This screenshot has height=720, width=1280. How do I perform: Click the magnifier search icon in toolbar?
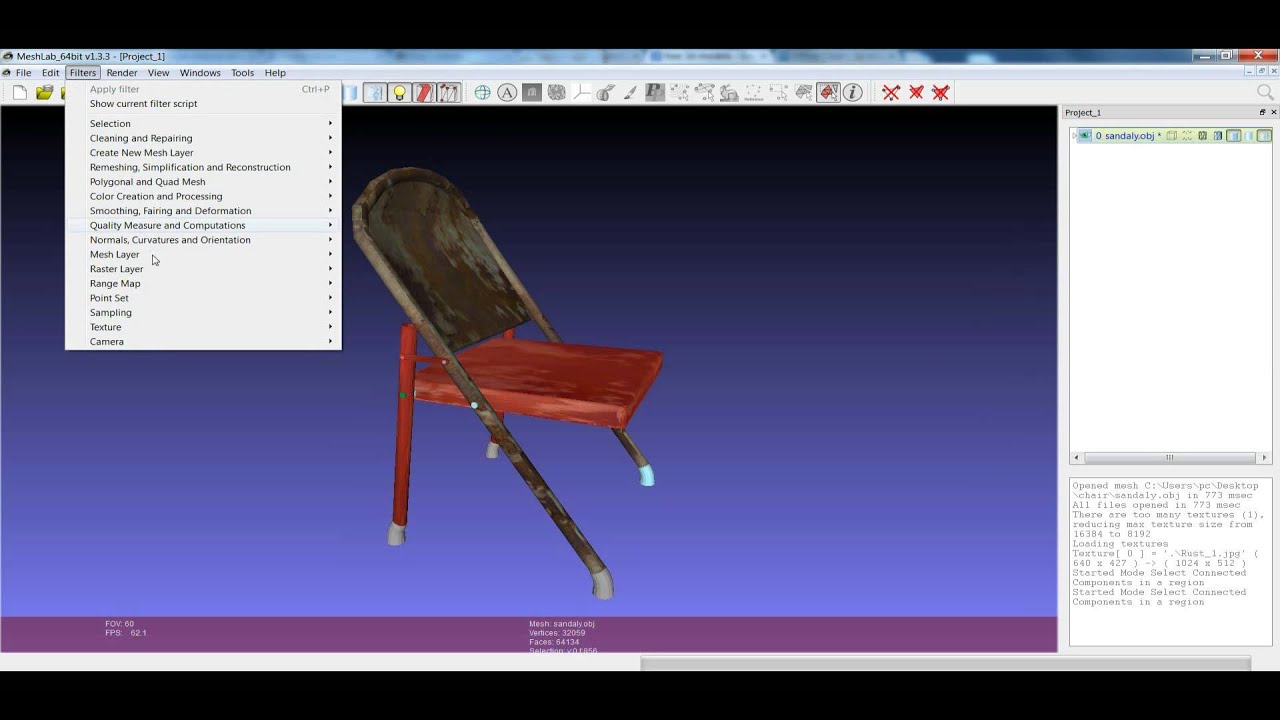[x=1265, y=92]
